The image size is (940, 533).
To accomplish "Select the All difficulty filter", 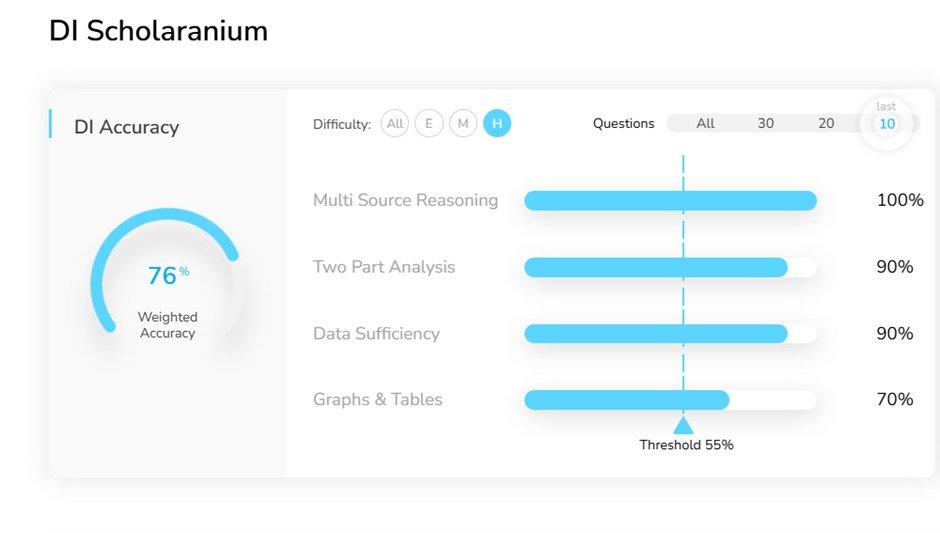I will [395, 124].
